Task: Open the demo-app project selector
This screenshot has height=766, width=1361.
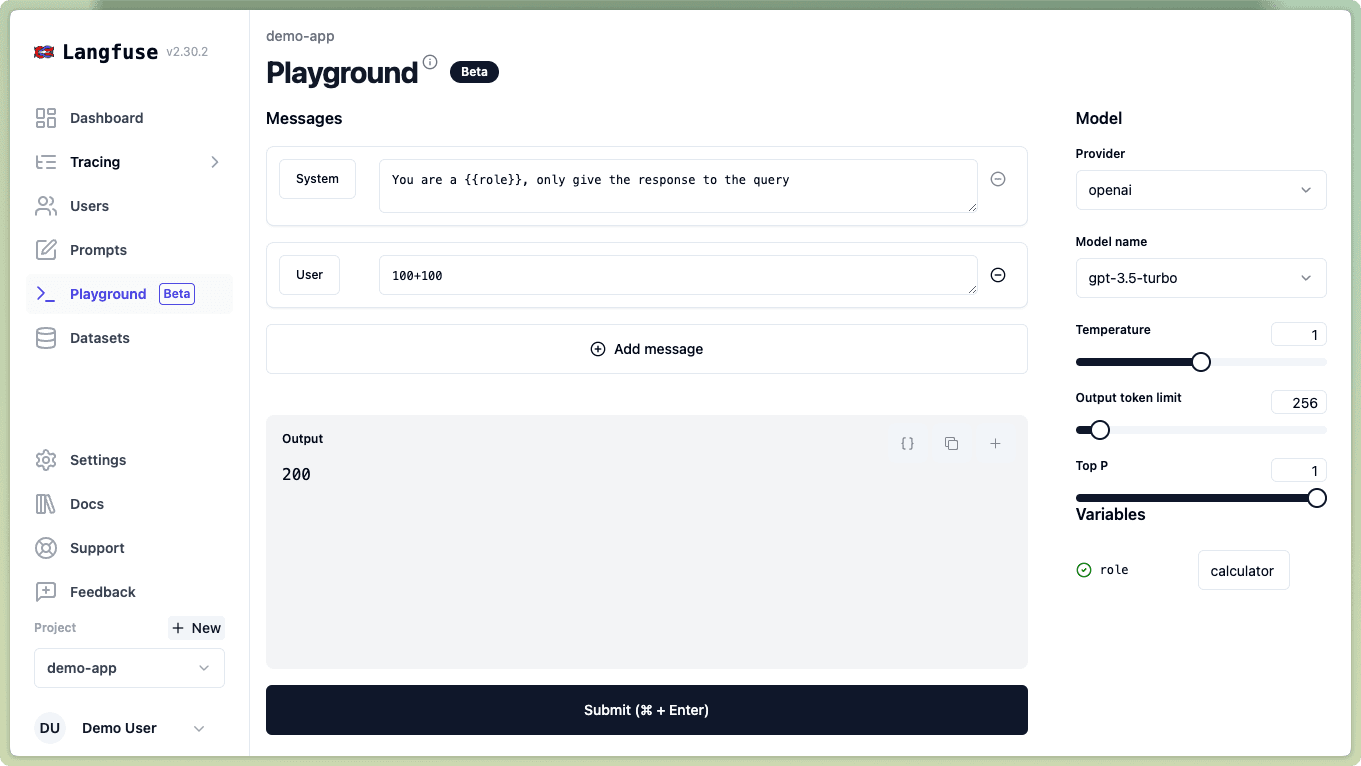Action: tap(129, 667)
